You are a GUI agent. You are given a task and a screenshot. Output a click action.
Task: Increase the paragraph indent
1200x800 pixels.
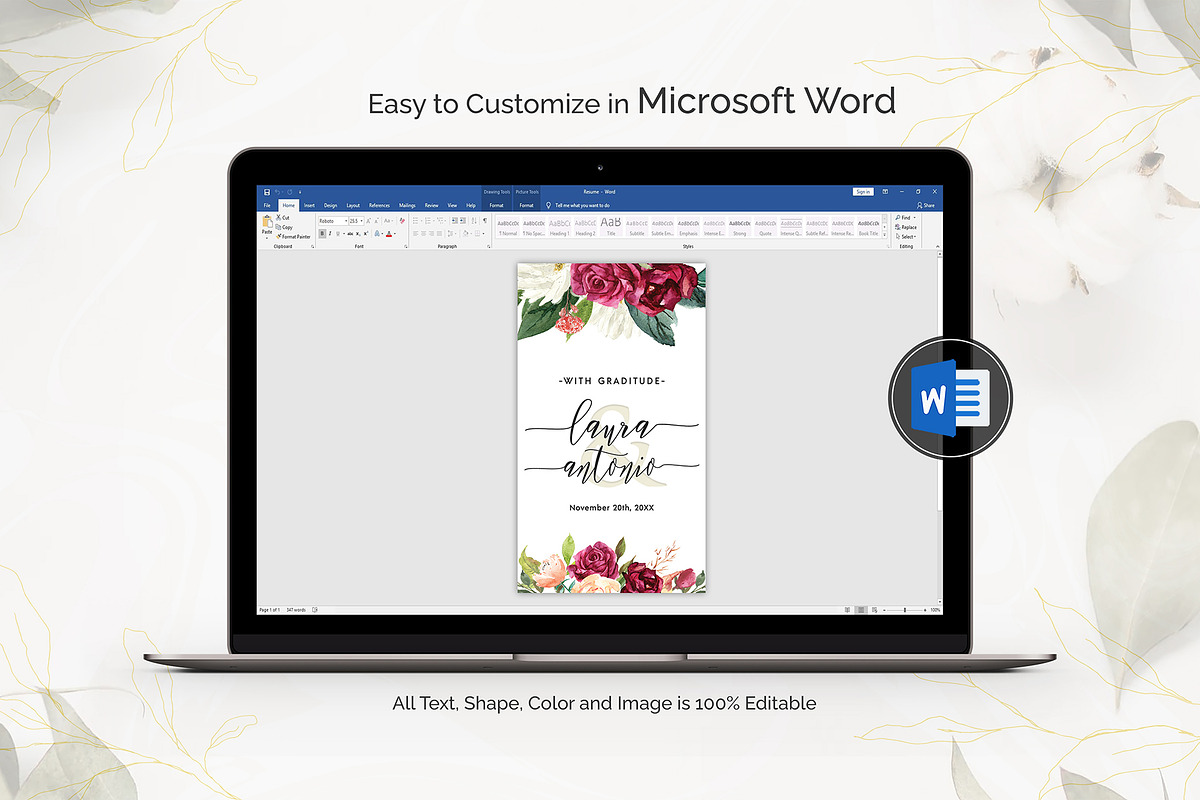[462, 220]
